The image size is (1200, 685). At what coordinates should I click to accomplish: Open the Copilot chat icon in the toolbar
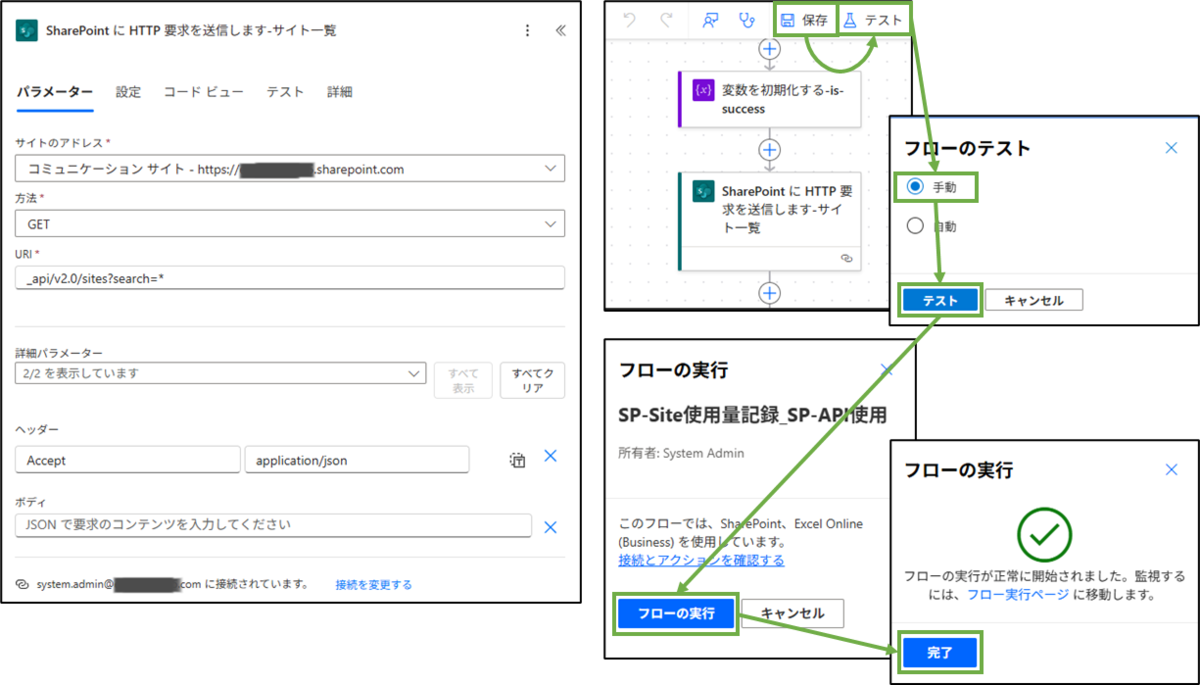tap(711, 19)
